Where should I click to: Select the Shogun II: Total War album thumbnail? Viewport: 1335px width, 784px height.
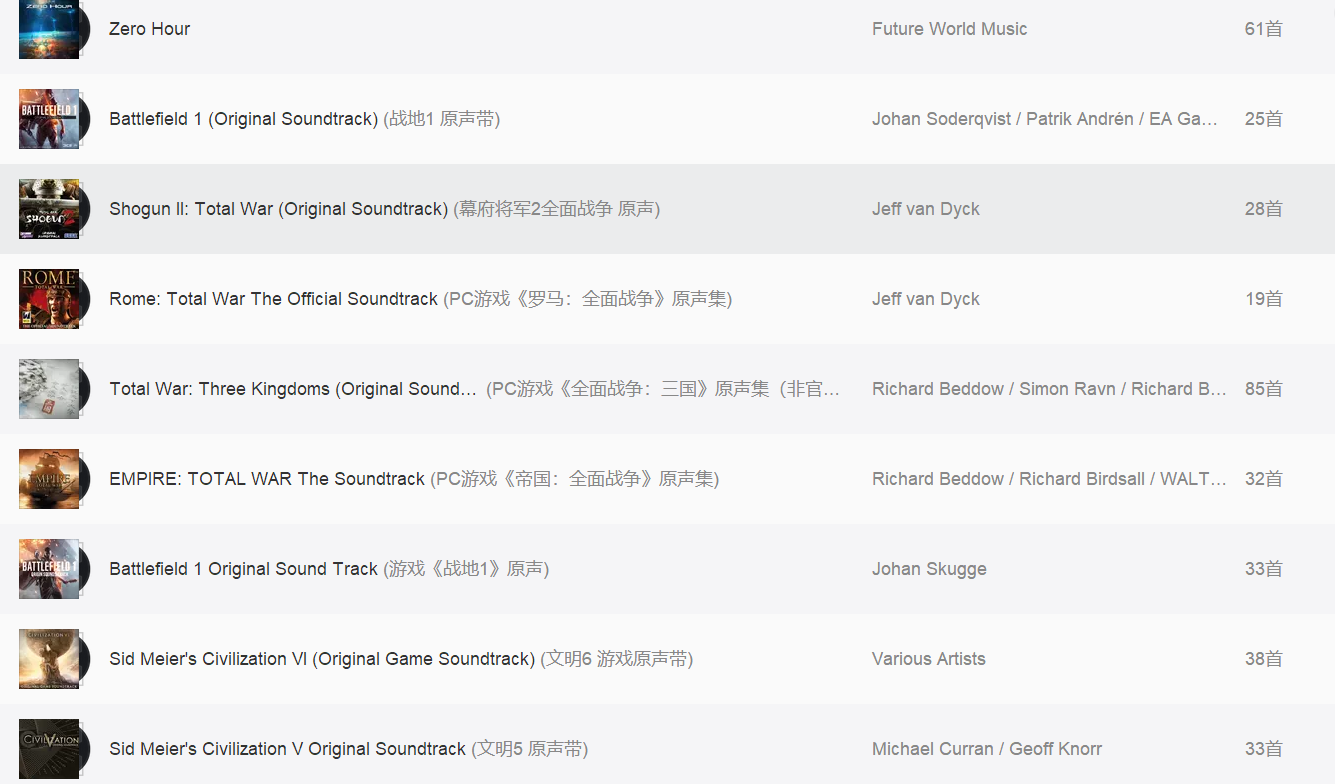pyautogui.click(x=49, y=209)
